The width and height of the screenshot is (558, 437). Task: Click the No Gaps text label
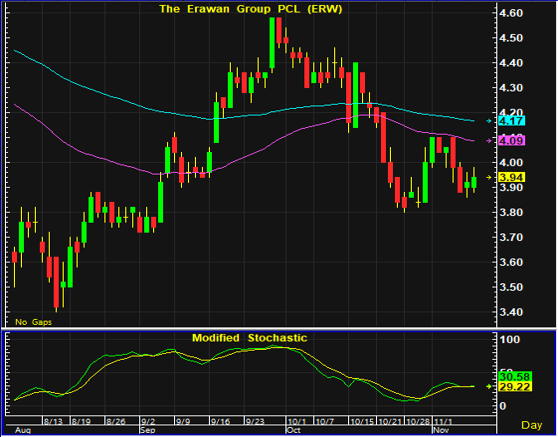click(33, 322)
